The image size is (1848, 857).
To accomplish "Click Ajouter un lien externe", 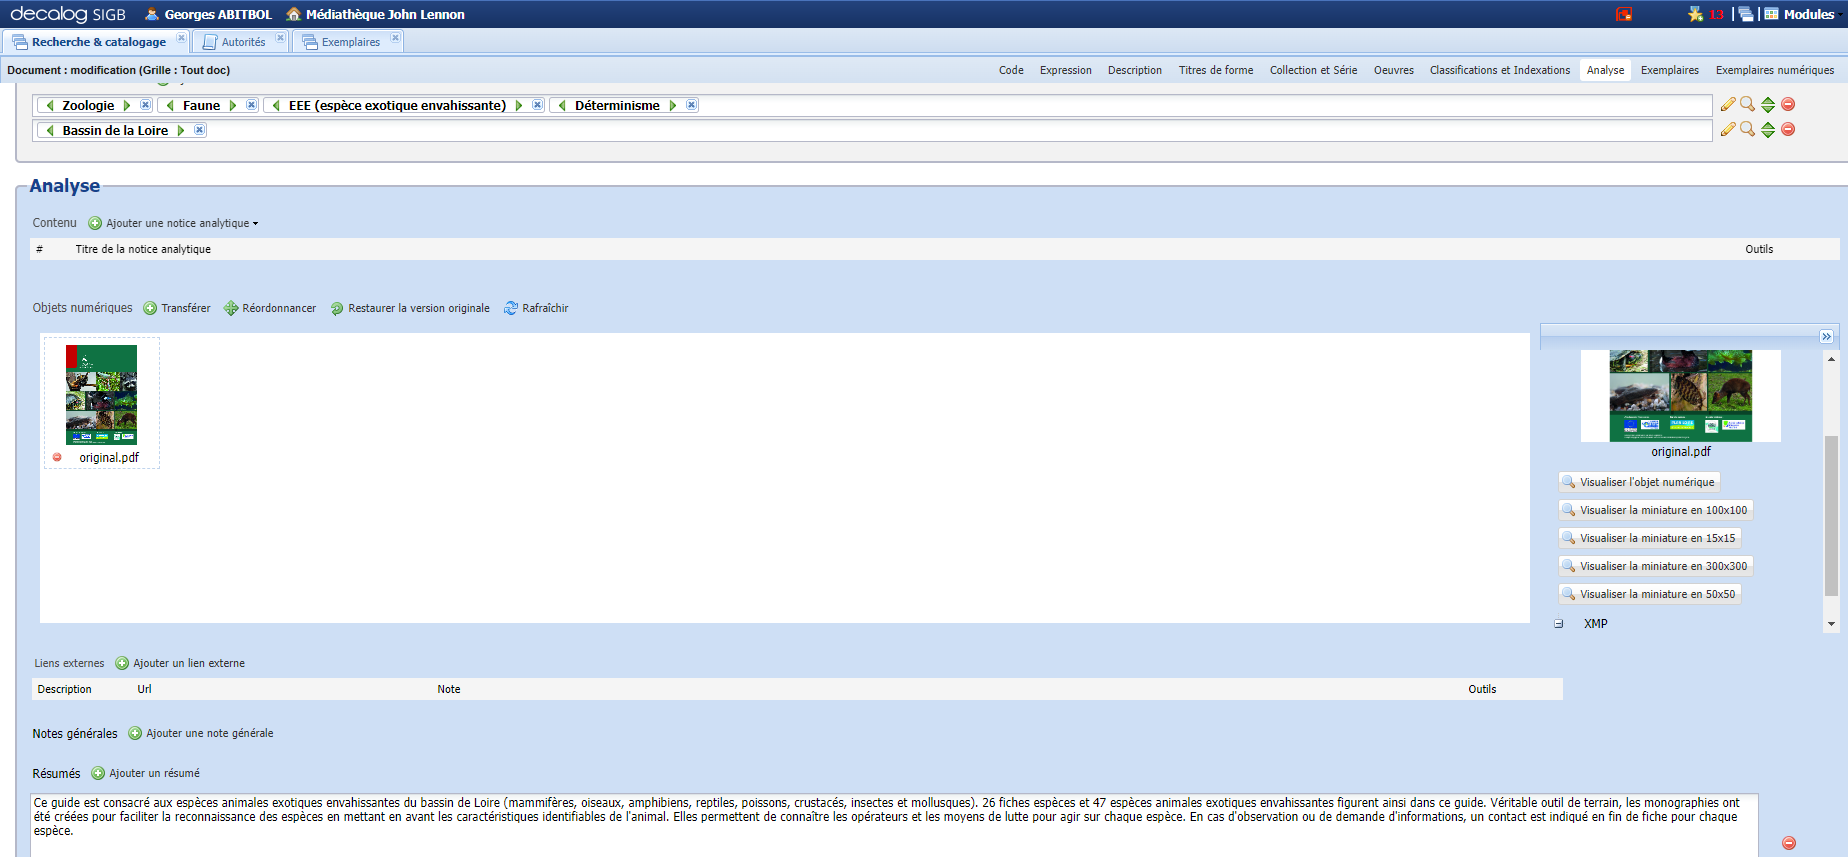I will click(180, 663).
